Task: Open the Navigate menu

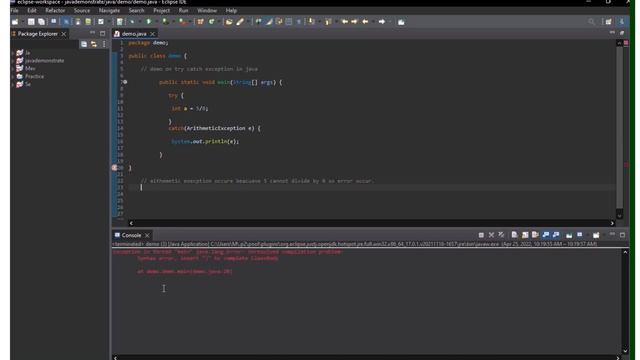Action: [x=109, y=11]
